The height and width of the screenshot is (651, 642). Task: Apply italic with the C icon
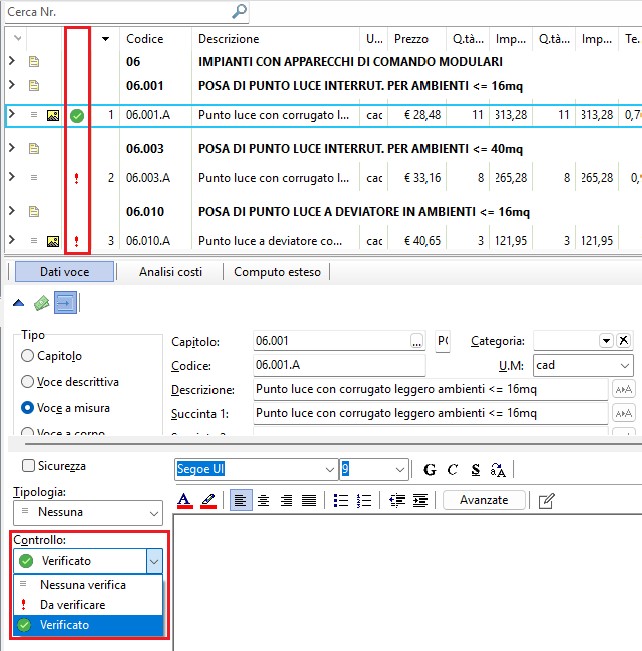click(x=453, y=470)
